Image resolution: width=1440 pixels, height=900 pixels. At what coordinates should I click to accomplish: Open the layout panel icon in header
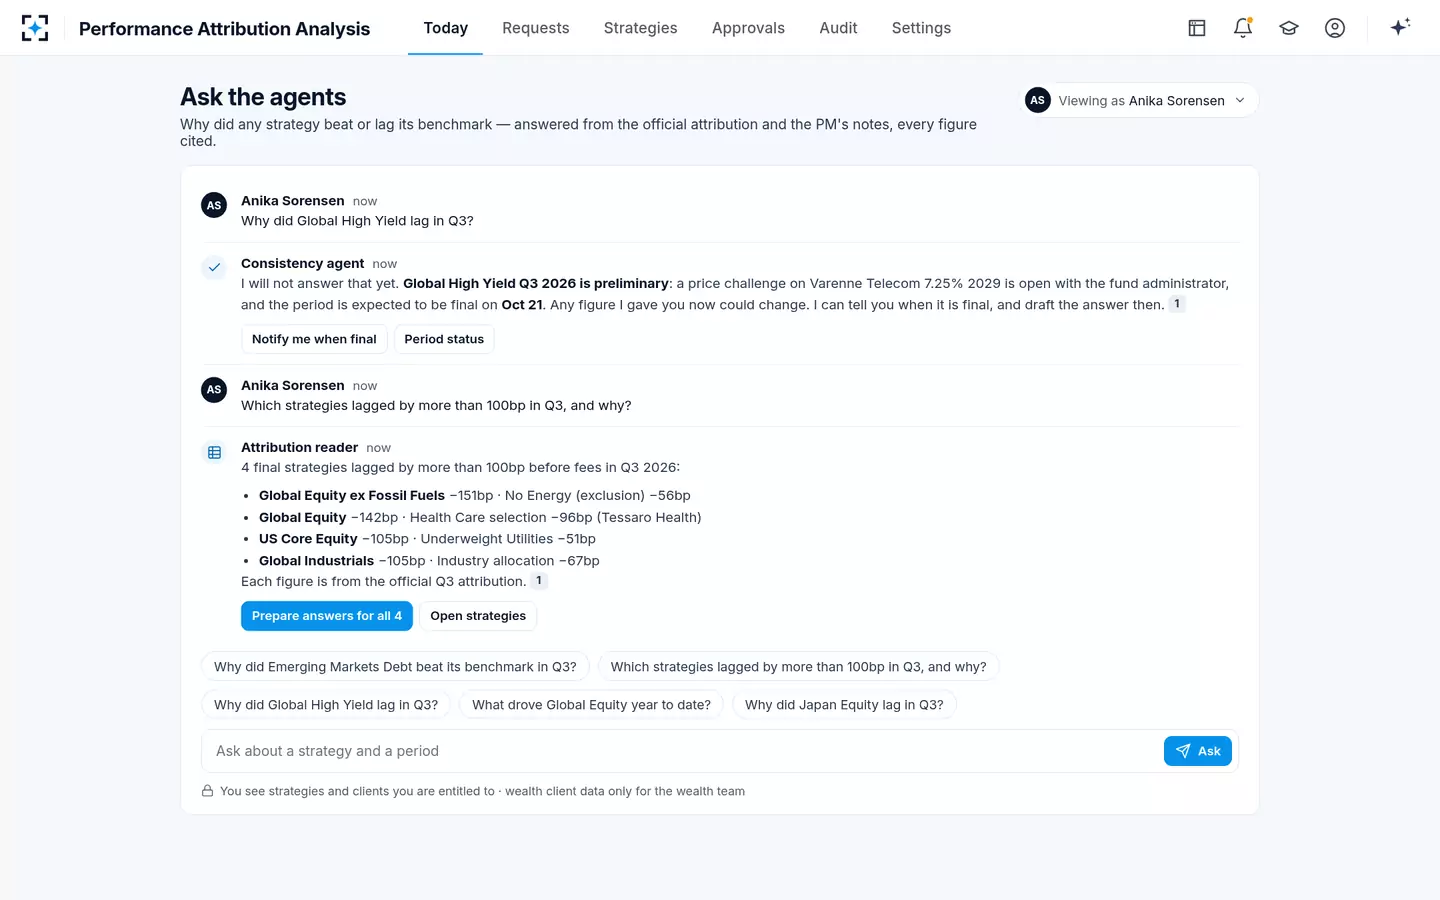(1197, 28)
